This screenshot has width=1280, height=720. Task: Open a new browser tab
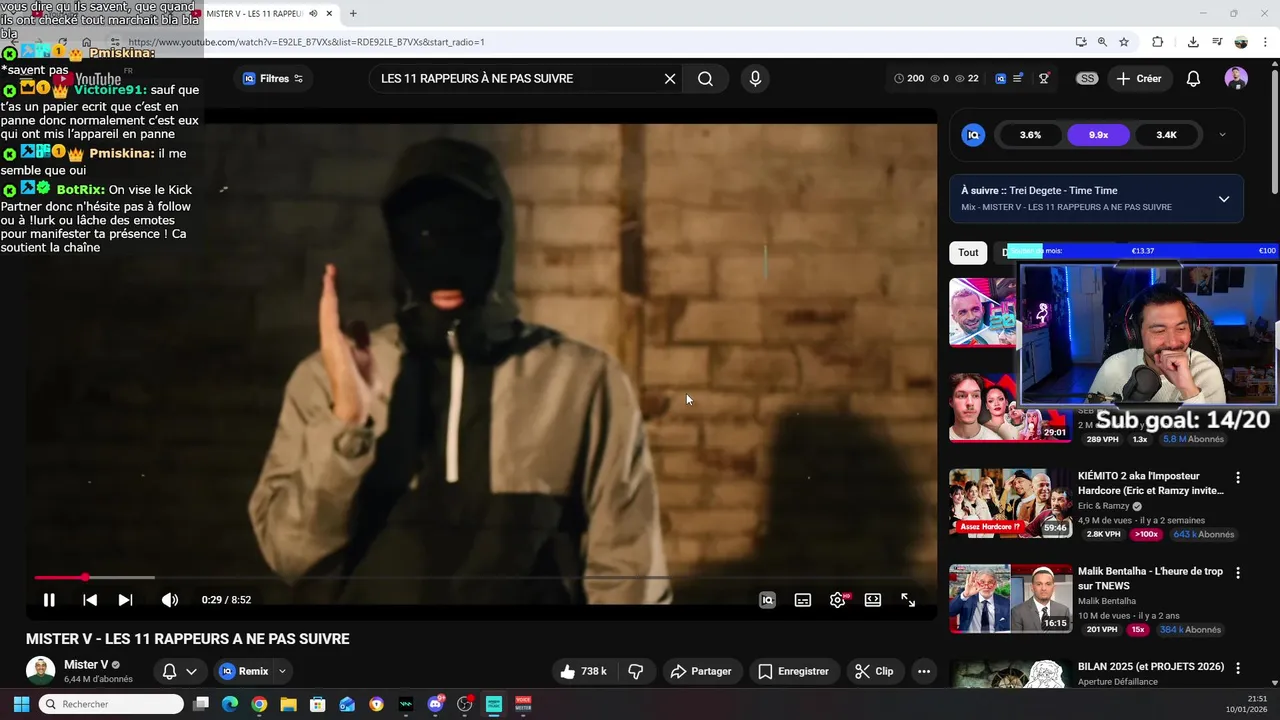click(x=353, y=14)
